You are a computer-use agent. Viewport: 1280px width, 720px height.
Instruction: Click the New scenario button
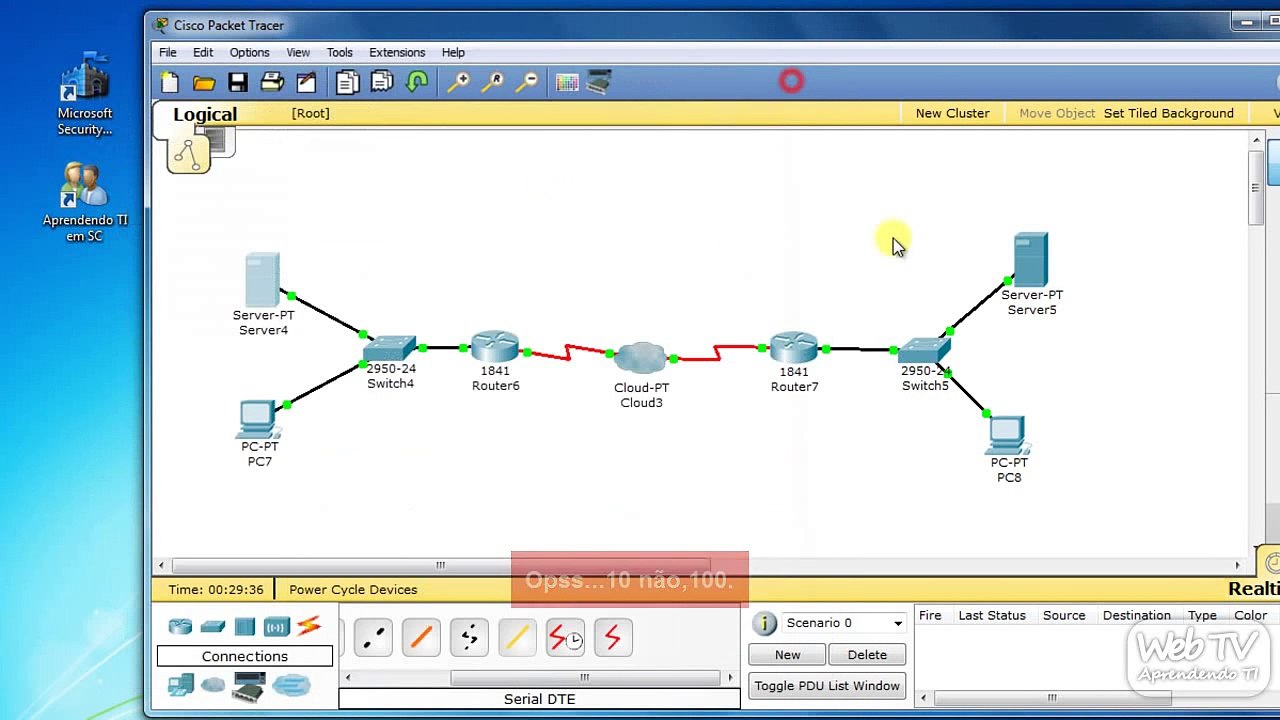coord(787,655)
